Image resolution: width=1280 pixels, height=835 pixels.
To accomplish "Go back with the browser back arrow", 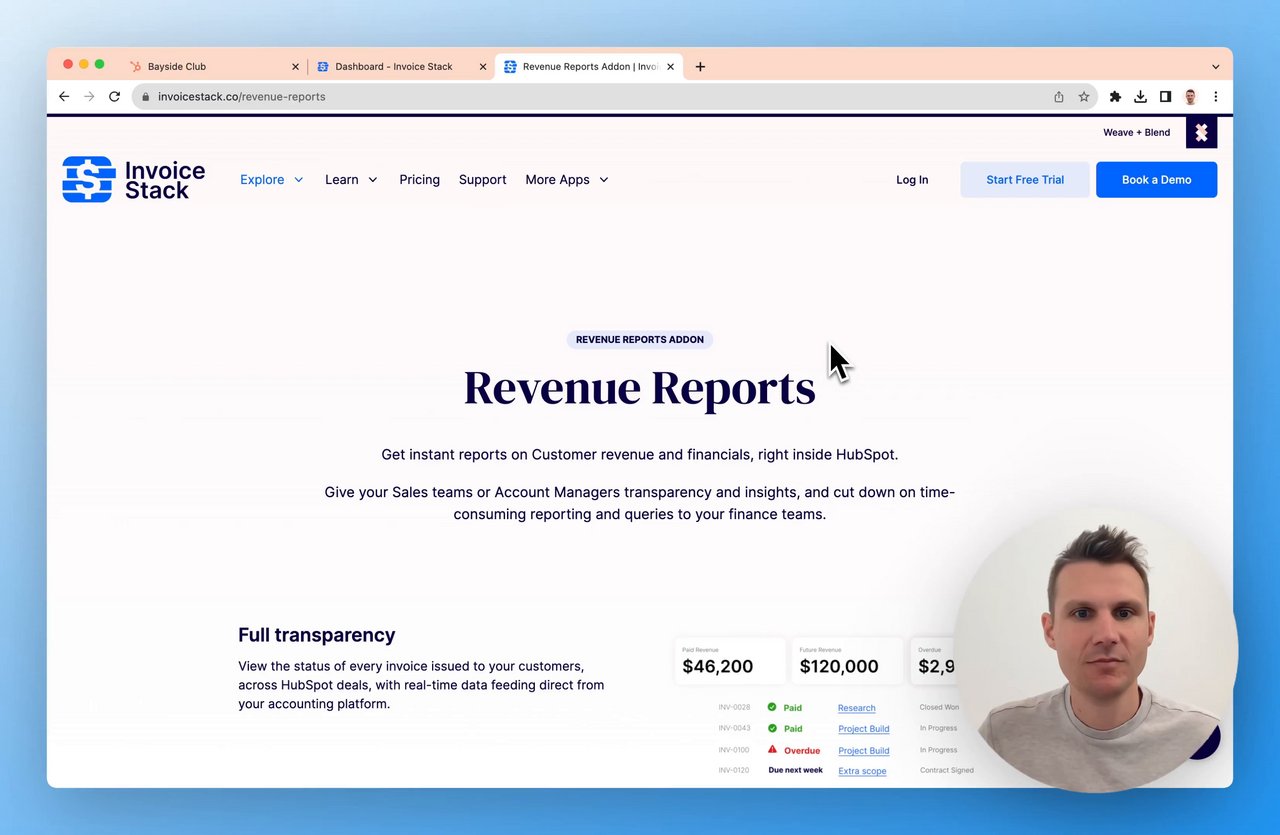I will click(x=64, y=97).
